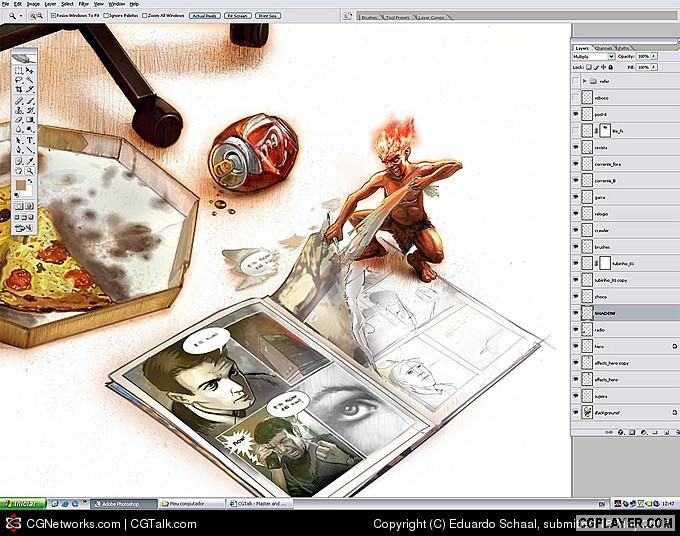Select the Pen tool
The image size is (680, 536).
(19, 150)
